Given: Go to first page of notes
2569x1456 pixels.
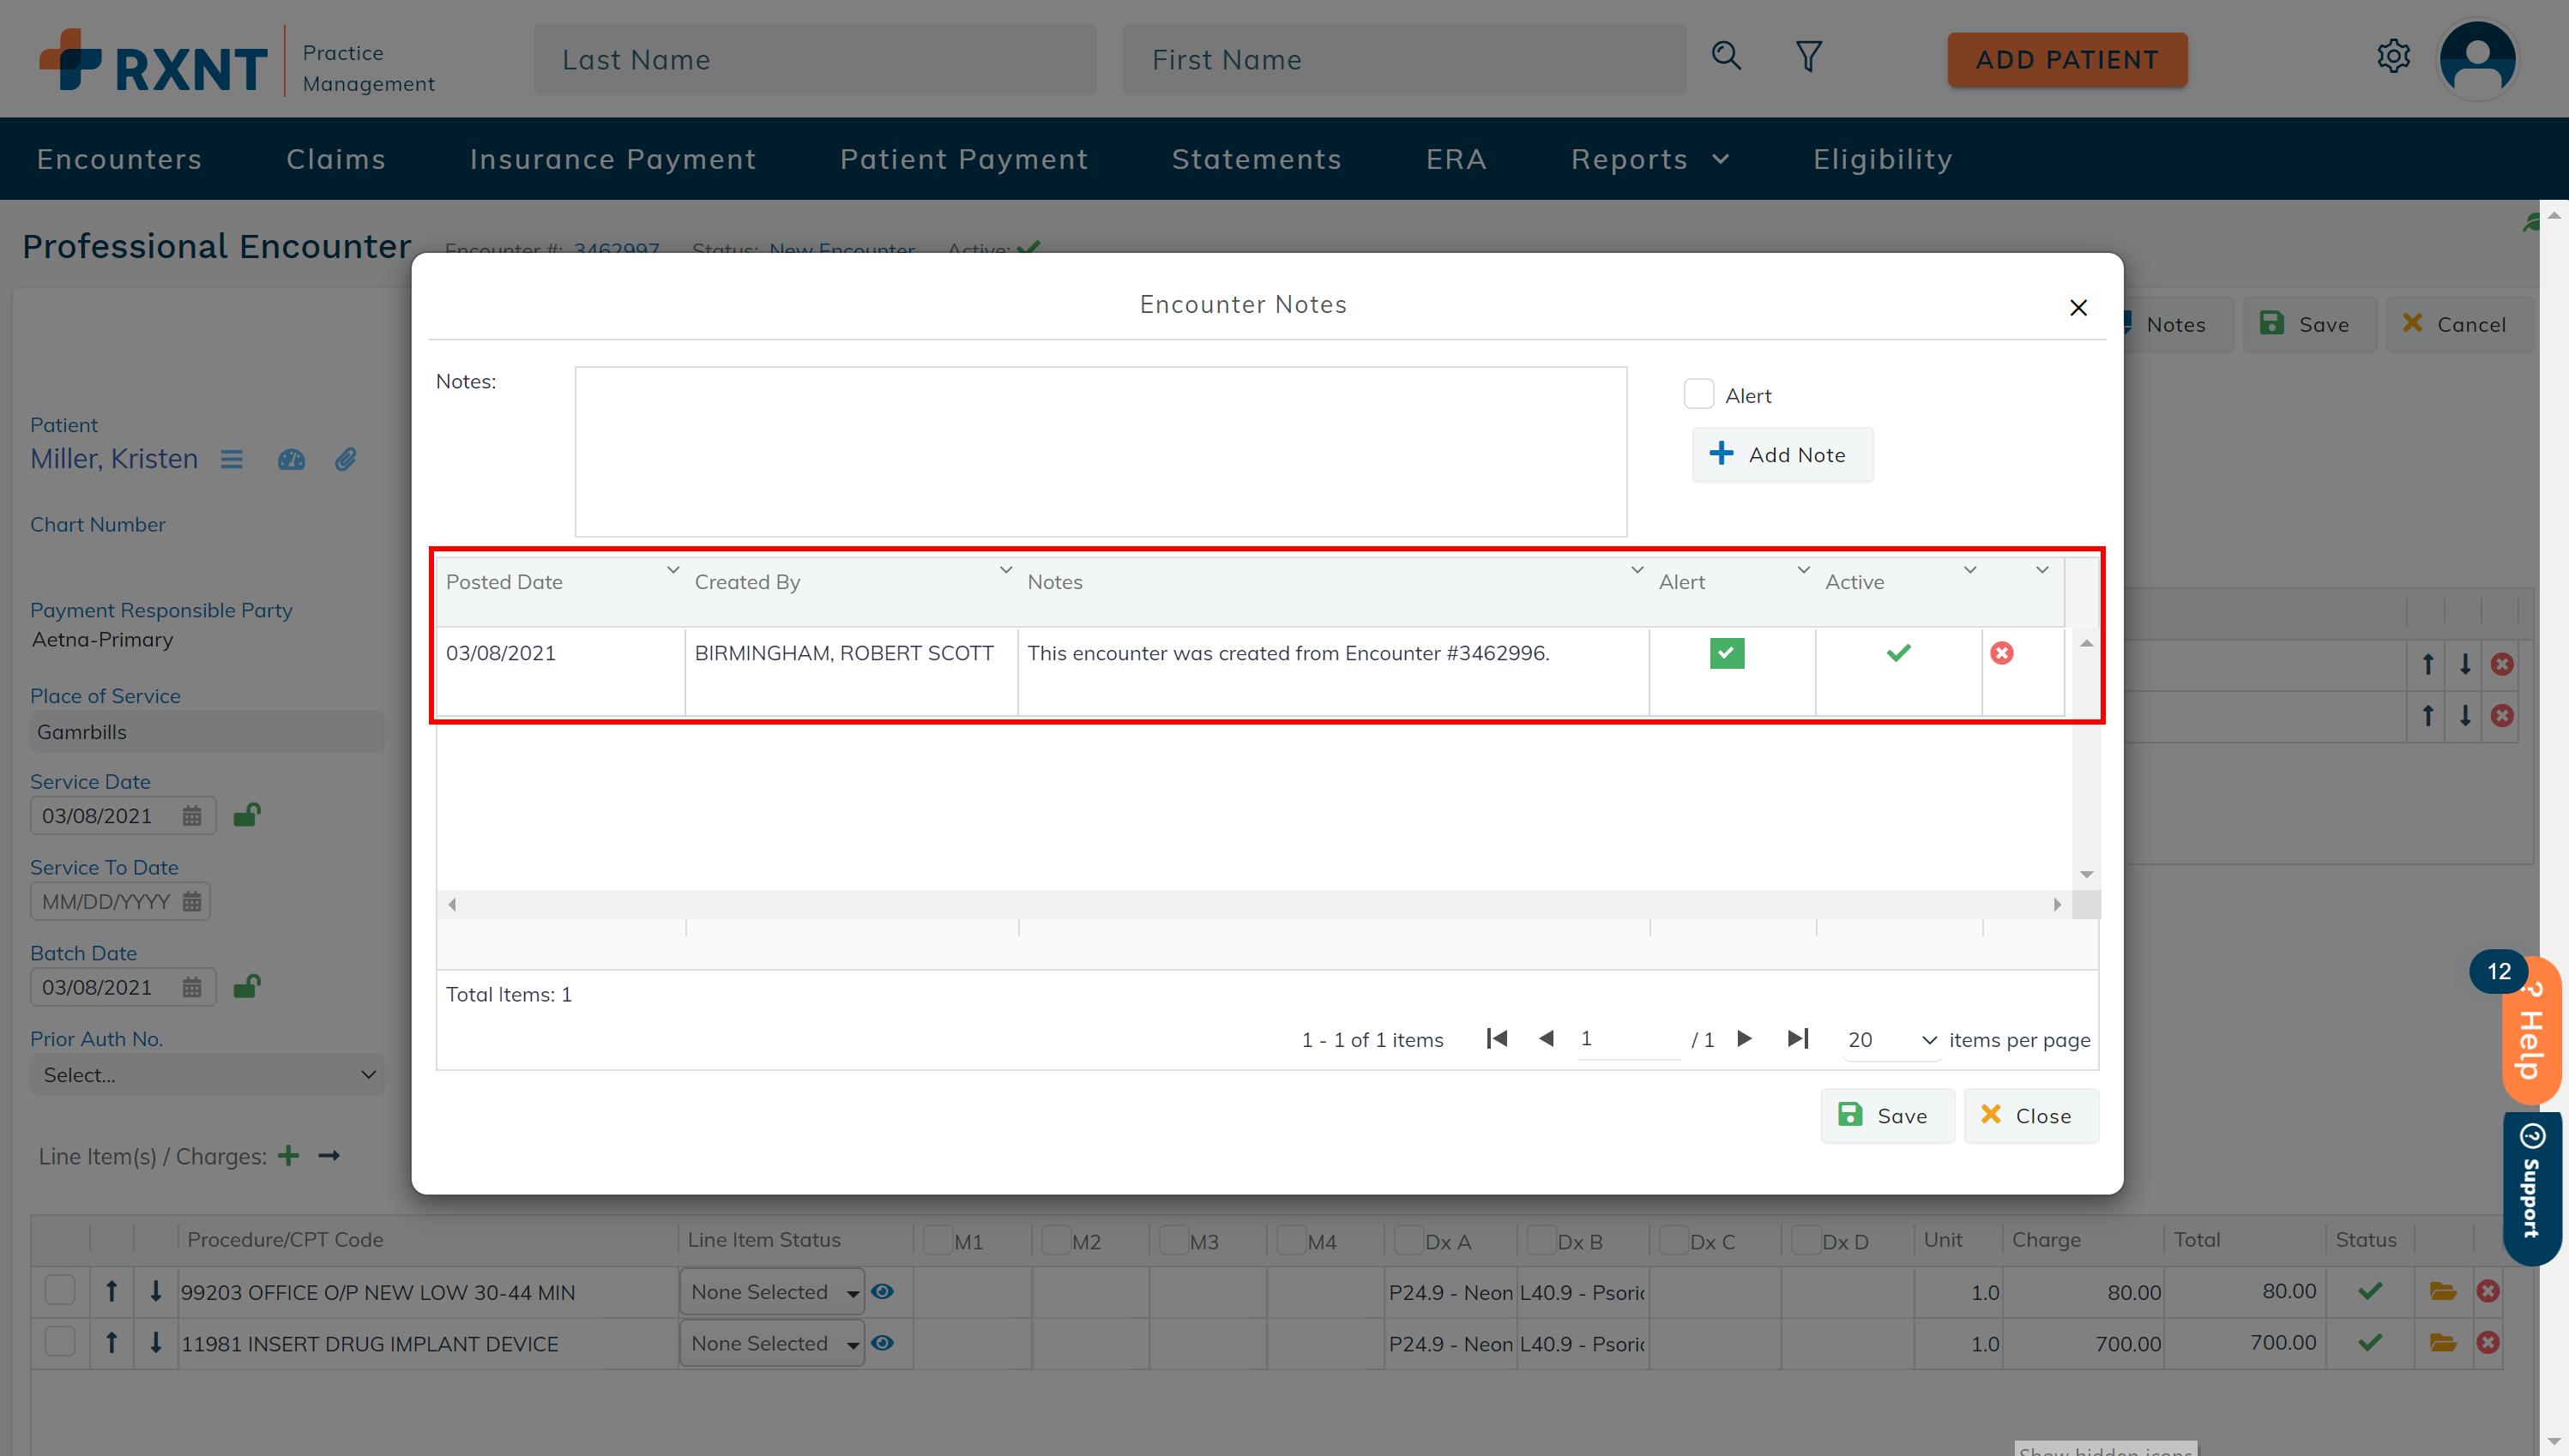Looking at the screenshot, I should click(x=1497, y=1039).
